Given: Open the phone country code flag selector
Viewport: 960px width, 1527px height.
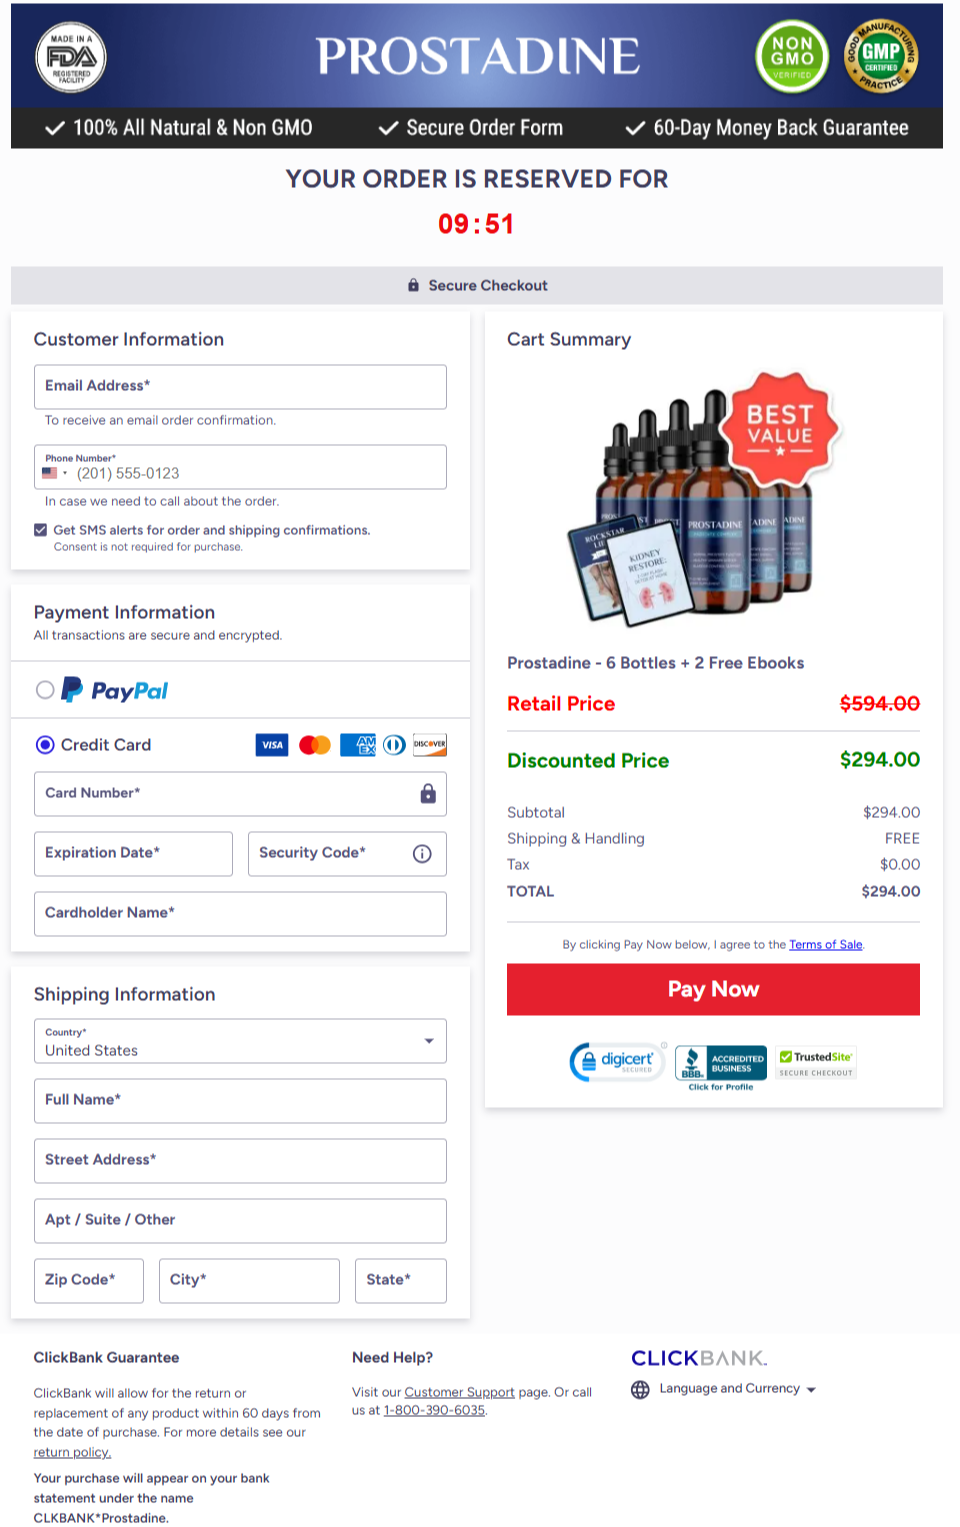Looking at the screenshot, I should coord(53,471).
